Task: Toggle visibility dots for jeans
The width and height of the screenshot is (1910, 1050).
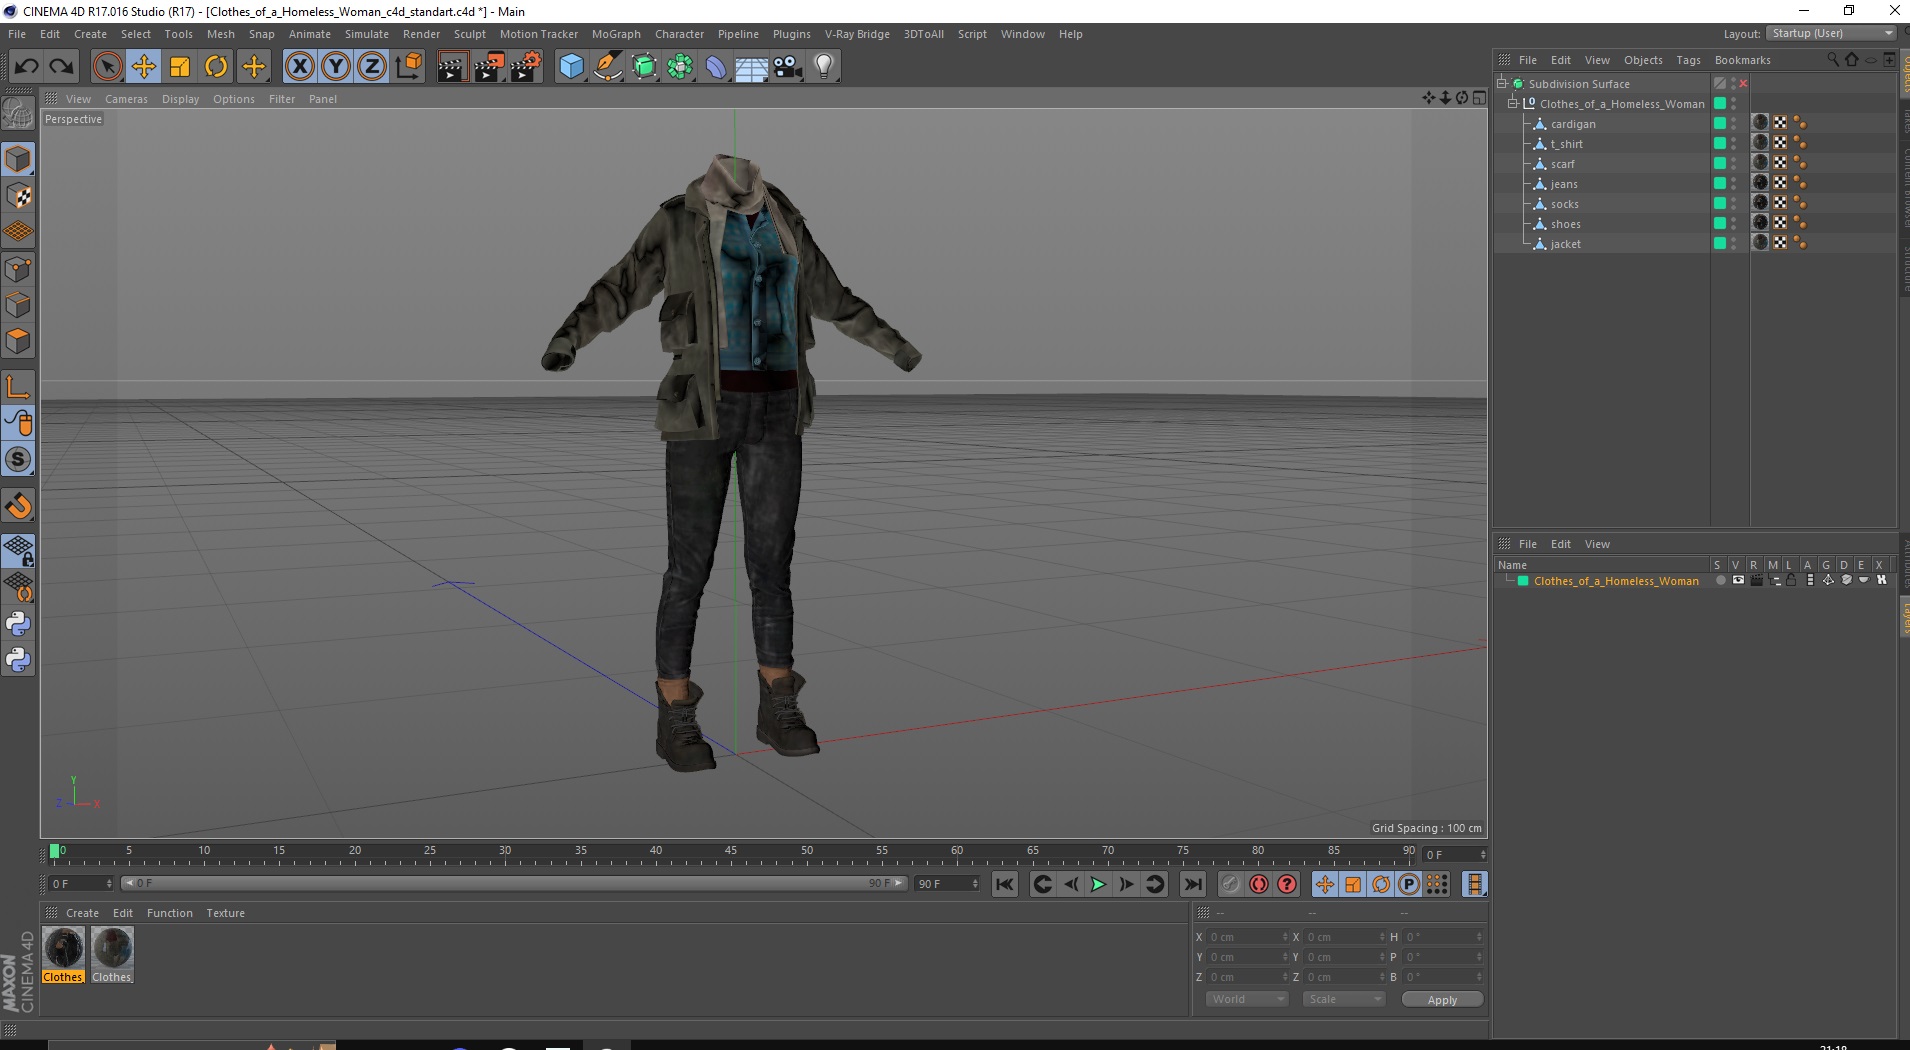Action: 1734,184
